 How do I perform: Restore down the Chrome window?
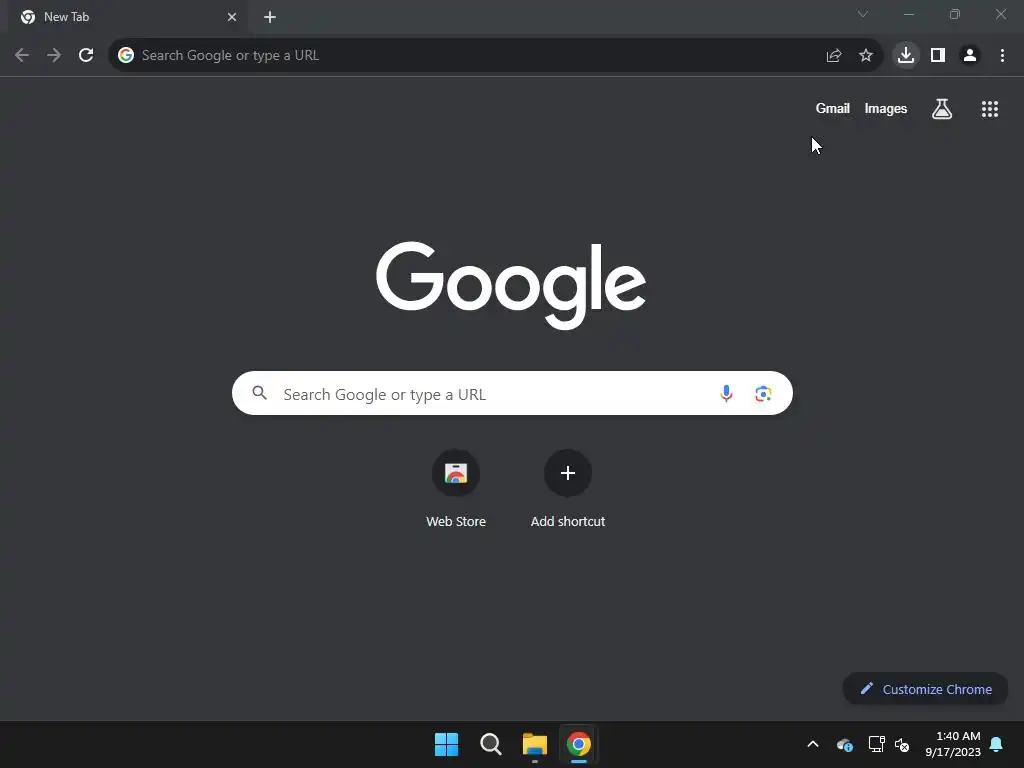click(x=955, y=14)
